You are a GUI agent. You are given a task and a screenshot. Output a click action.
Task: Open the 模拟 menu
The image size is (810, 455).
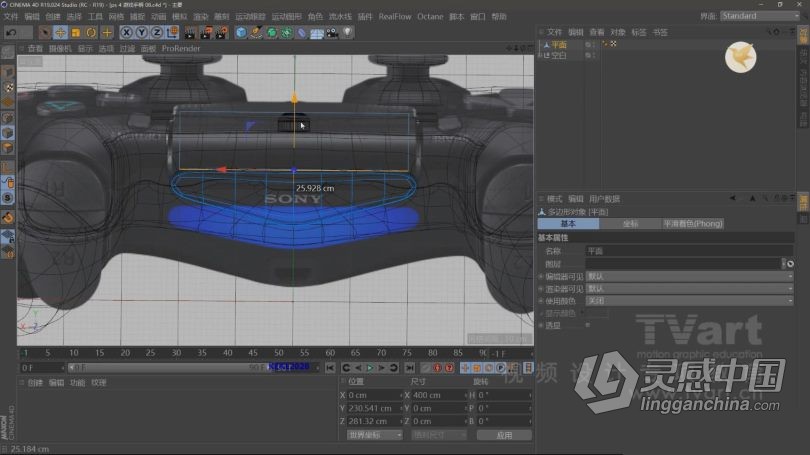pos(179,17)
